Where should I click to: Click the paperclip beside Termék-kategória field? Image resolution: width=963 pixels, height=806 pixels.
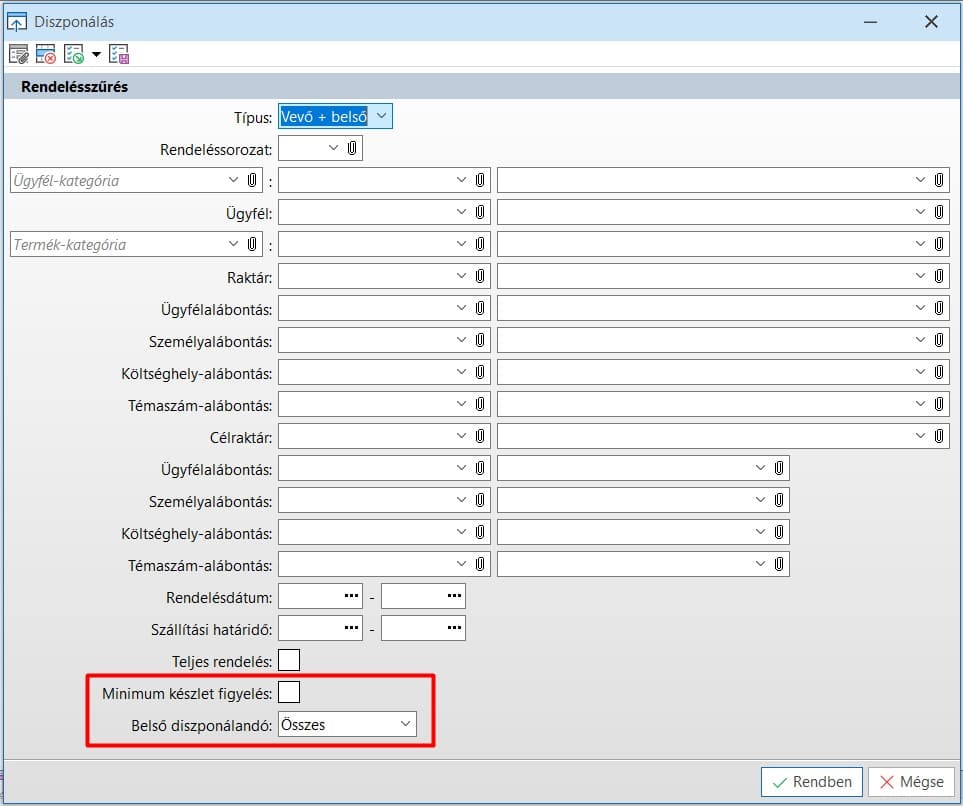click(x=252, y=244)
